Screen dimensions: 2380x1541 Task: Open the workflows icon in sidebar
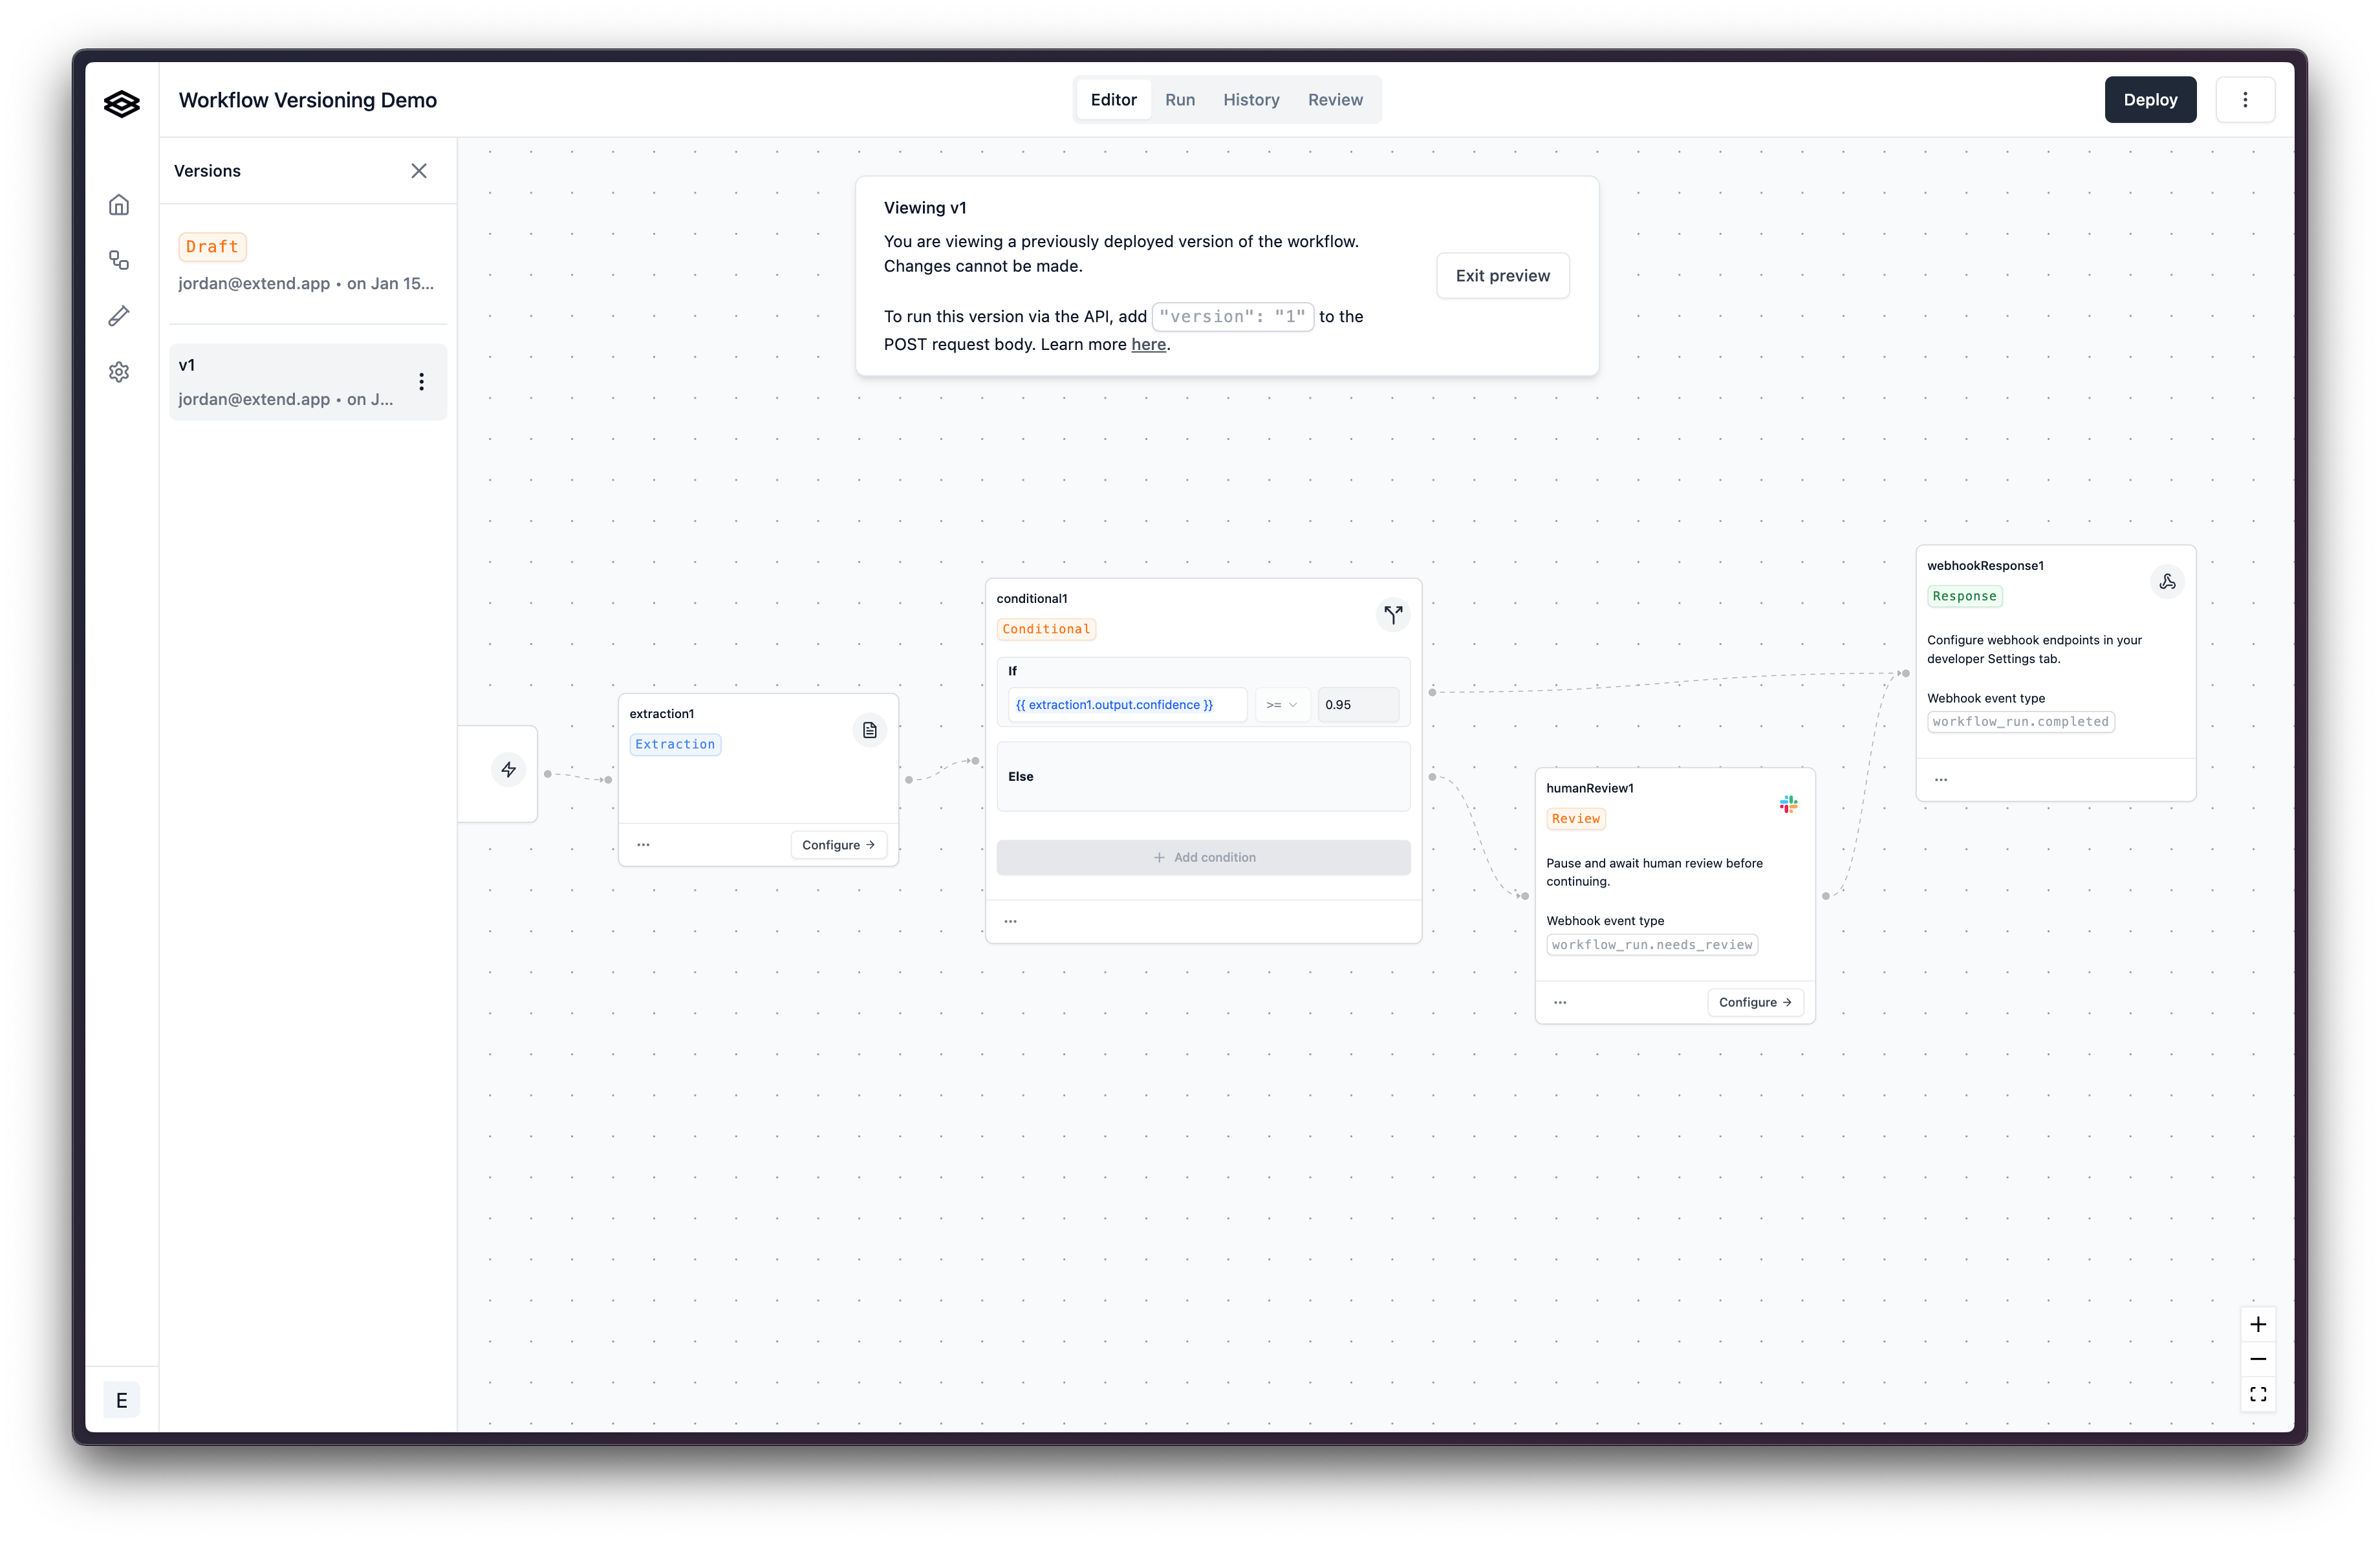click(119, 261)
